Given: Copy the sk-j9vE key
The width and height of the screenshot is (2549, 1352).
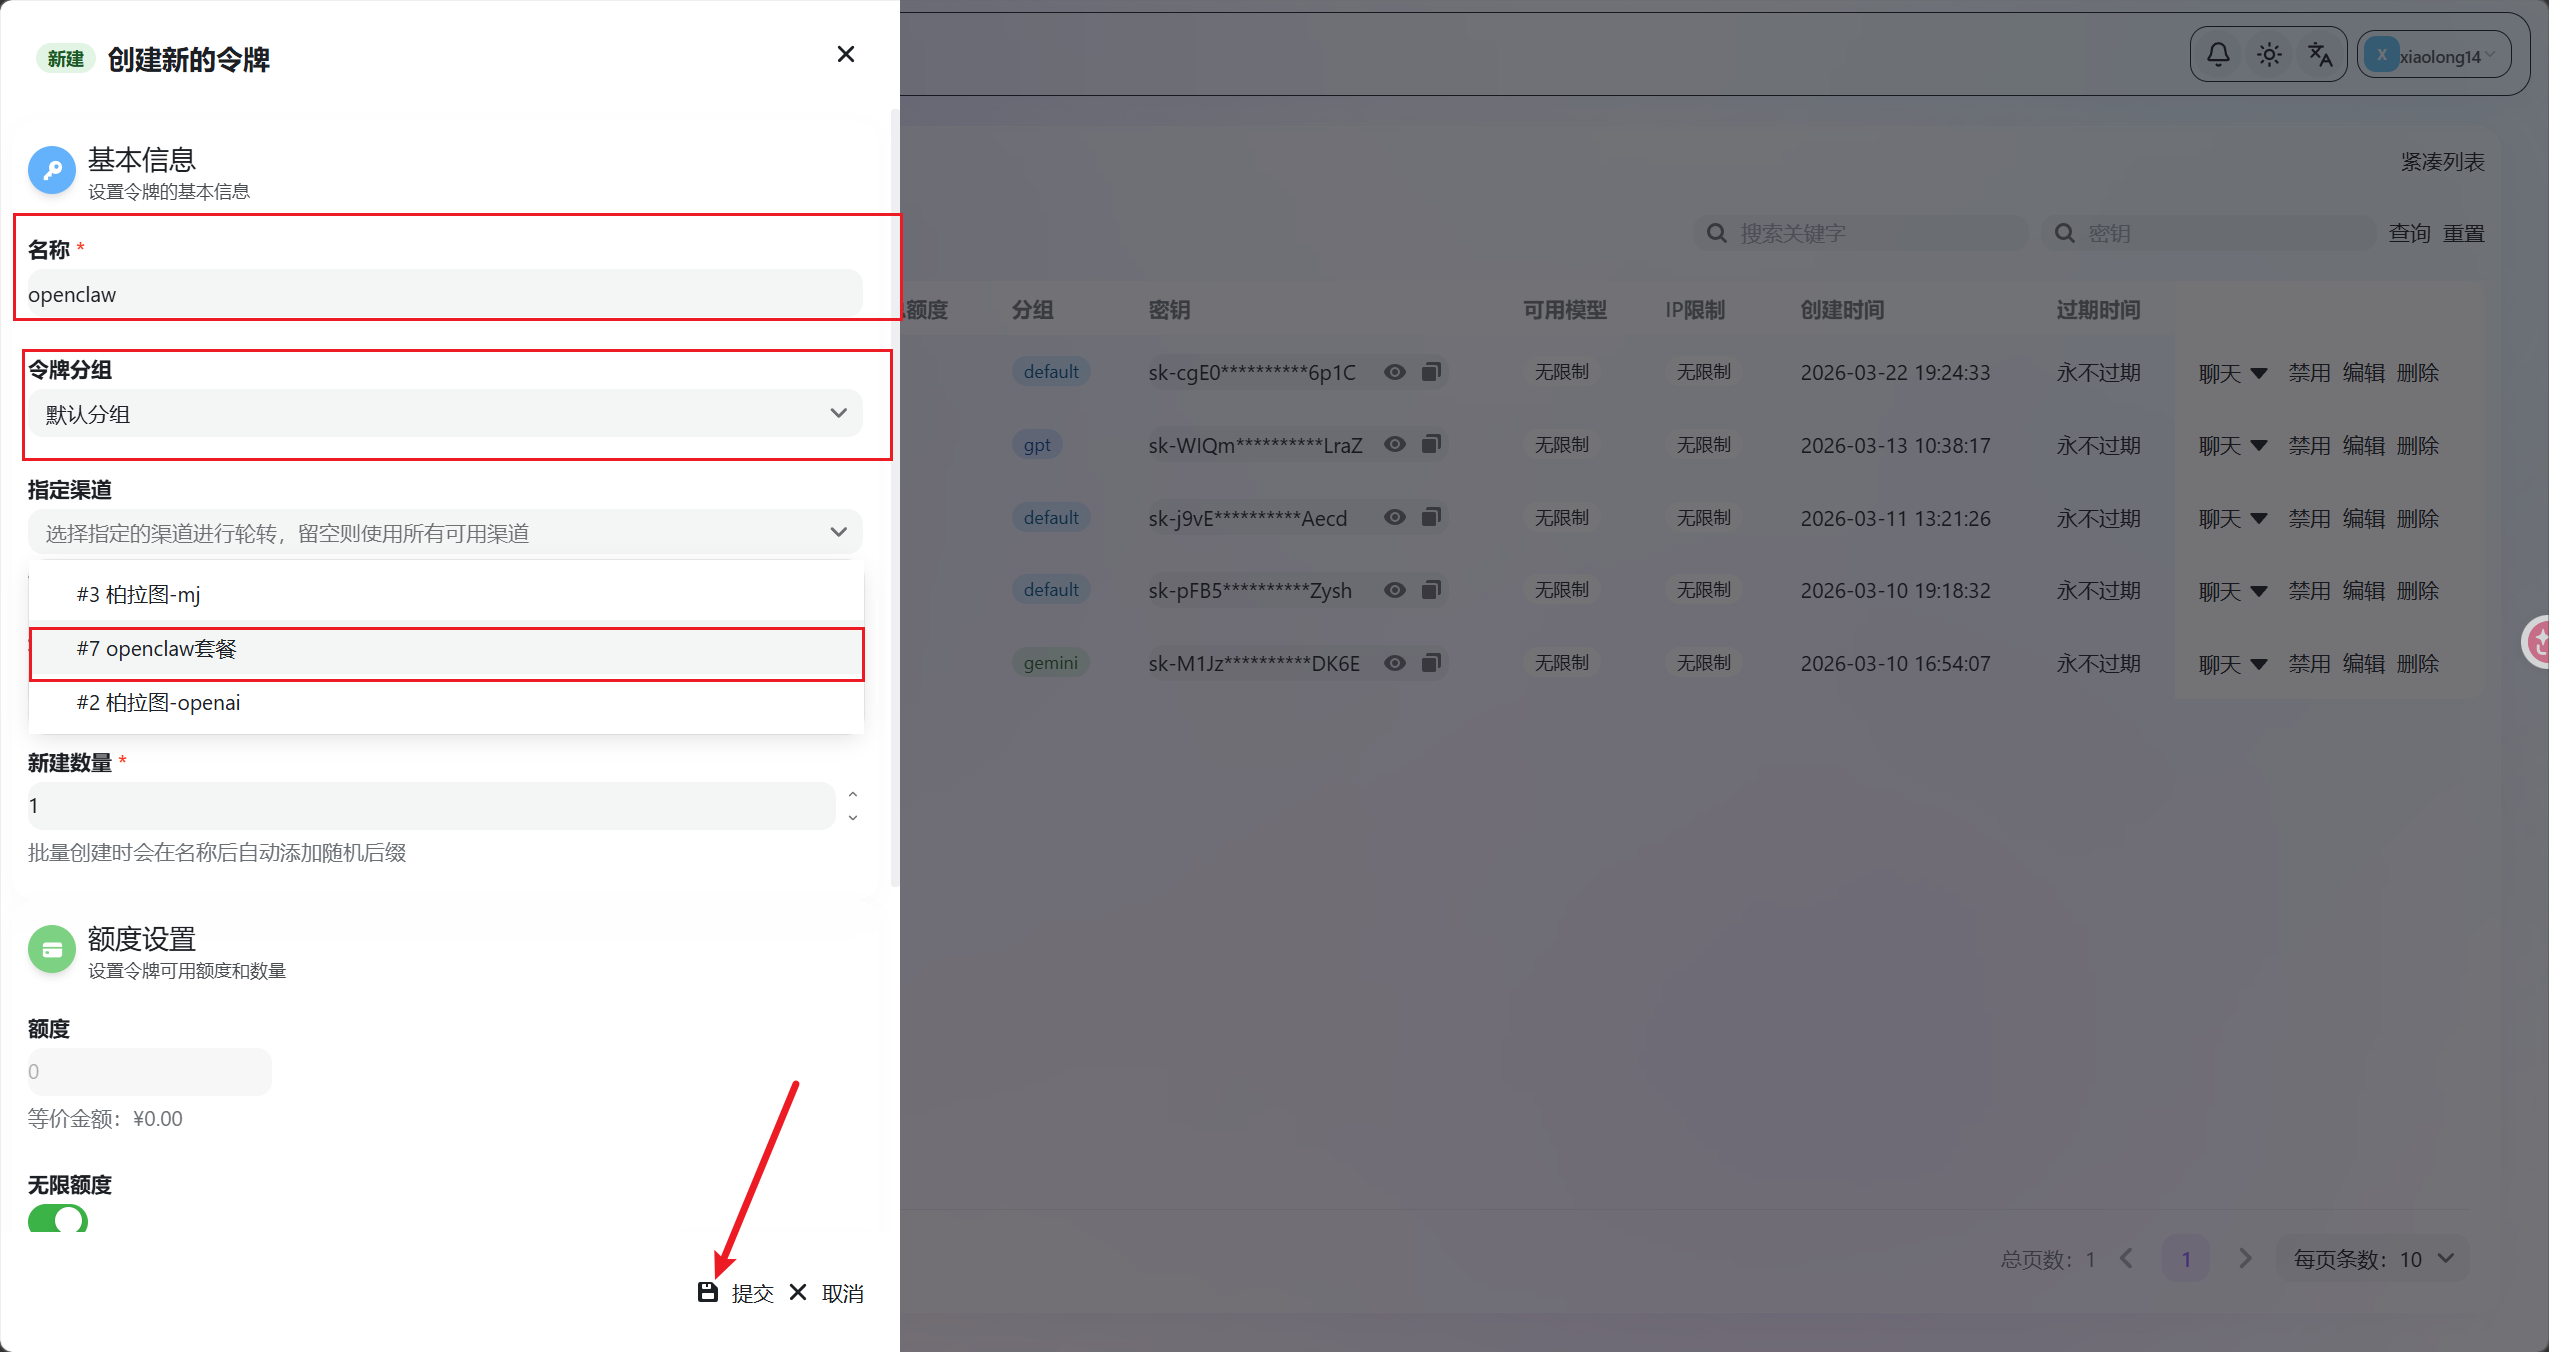Looking at the screenshot, I should 1431,517.
